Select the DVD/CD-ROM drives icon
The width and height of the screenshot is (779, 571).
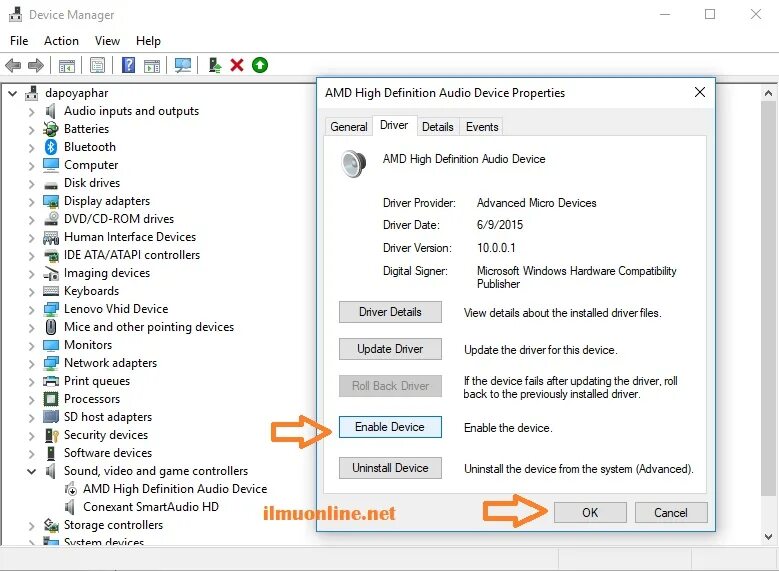(51, 219)
